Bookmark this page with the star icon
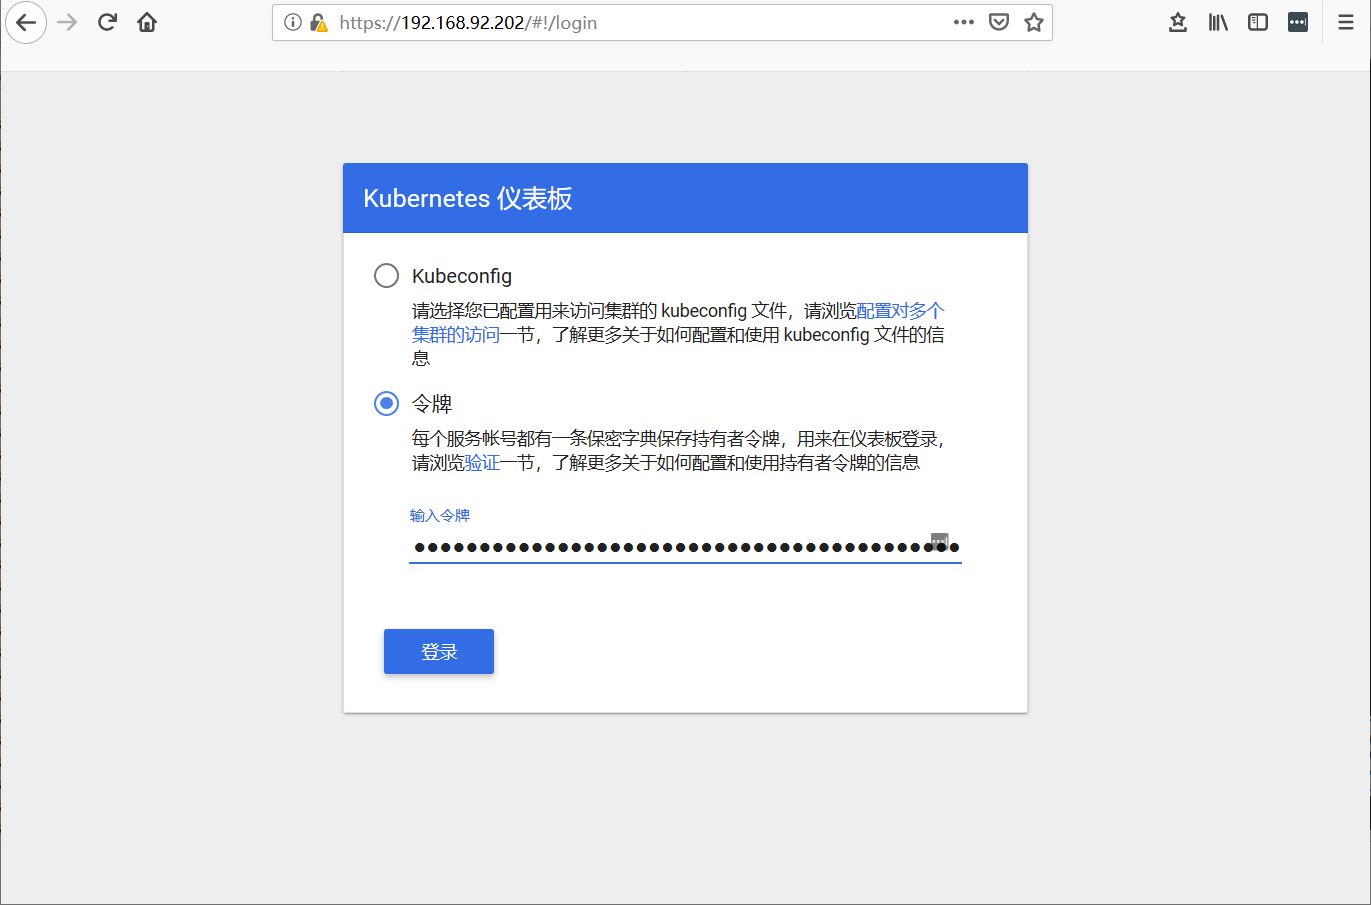This screenshot has height=905, width=1371. click(1033, 21)
